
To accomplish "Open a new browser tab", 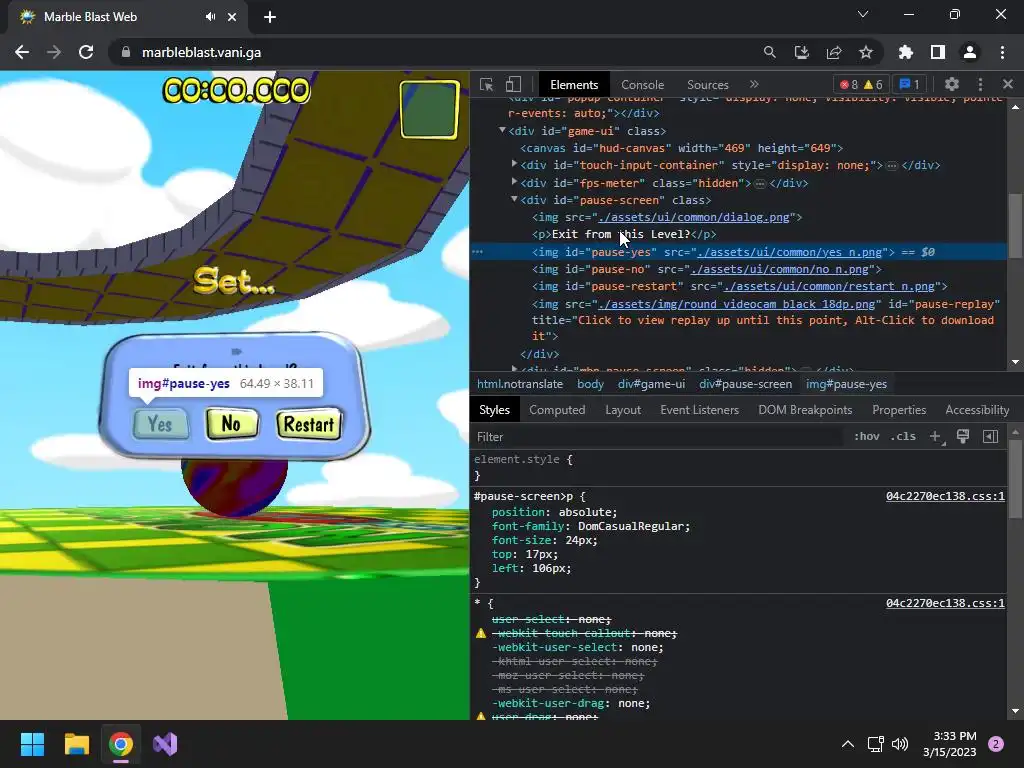I will 270,17.
